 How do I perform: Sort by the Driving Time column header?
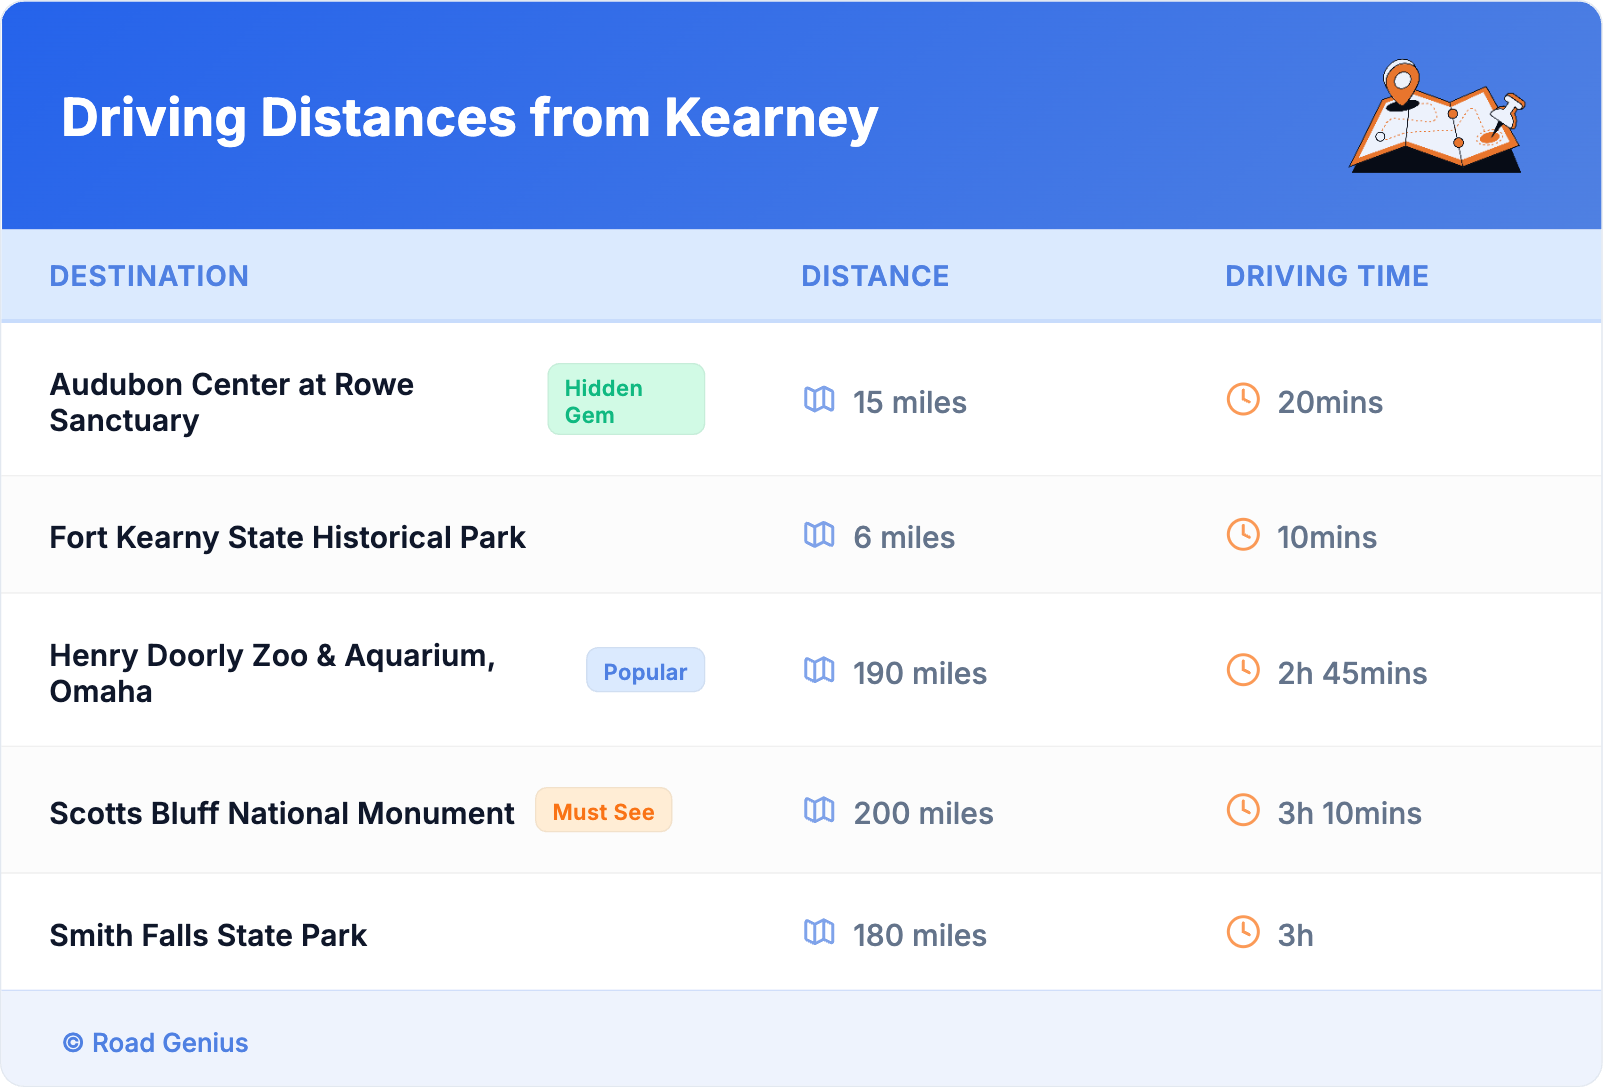pos(1327,276)
